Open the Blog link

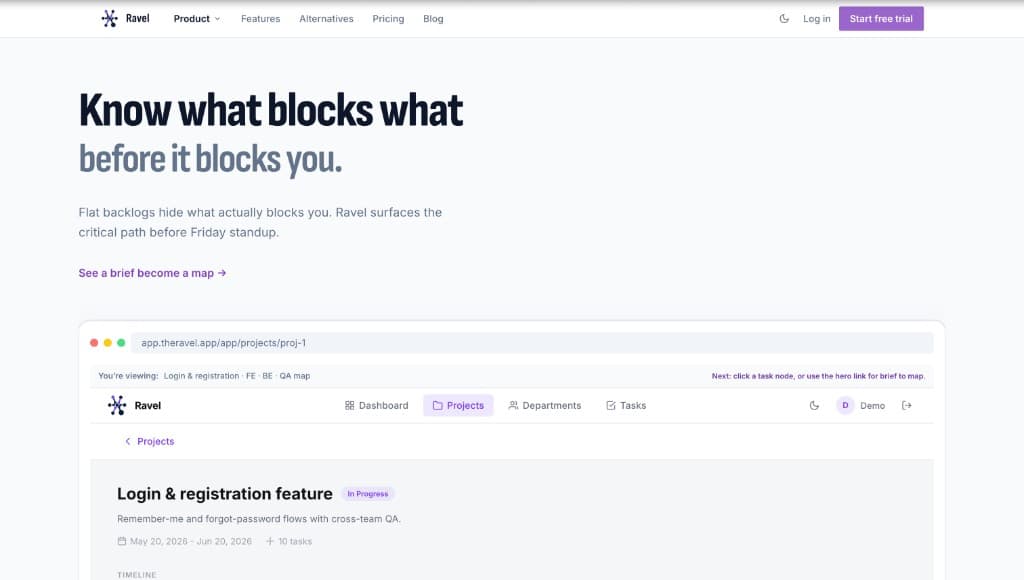433,19
